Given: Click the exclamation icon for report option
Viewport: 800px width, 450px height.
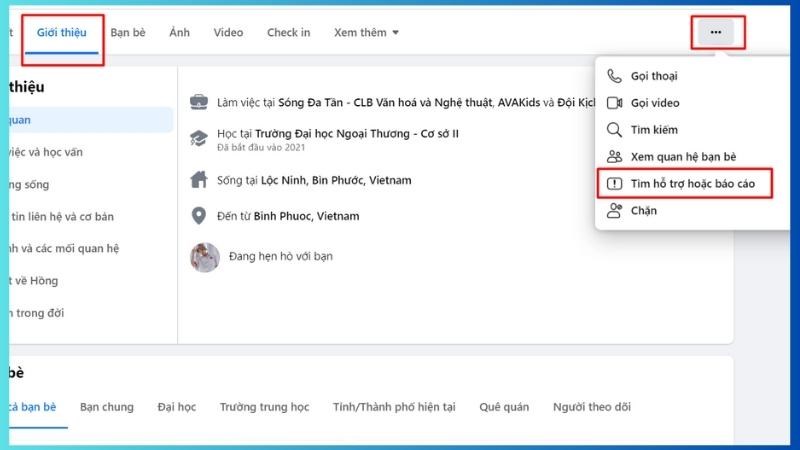Looking at the screenshot, I should tap(614, 184).
